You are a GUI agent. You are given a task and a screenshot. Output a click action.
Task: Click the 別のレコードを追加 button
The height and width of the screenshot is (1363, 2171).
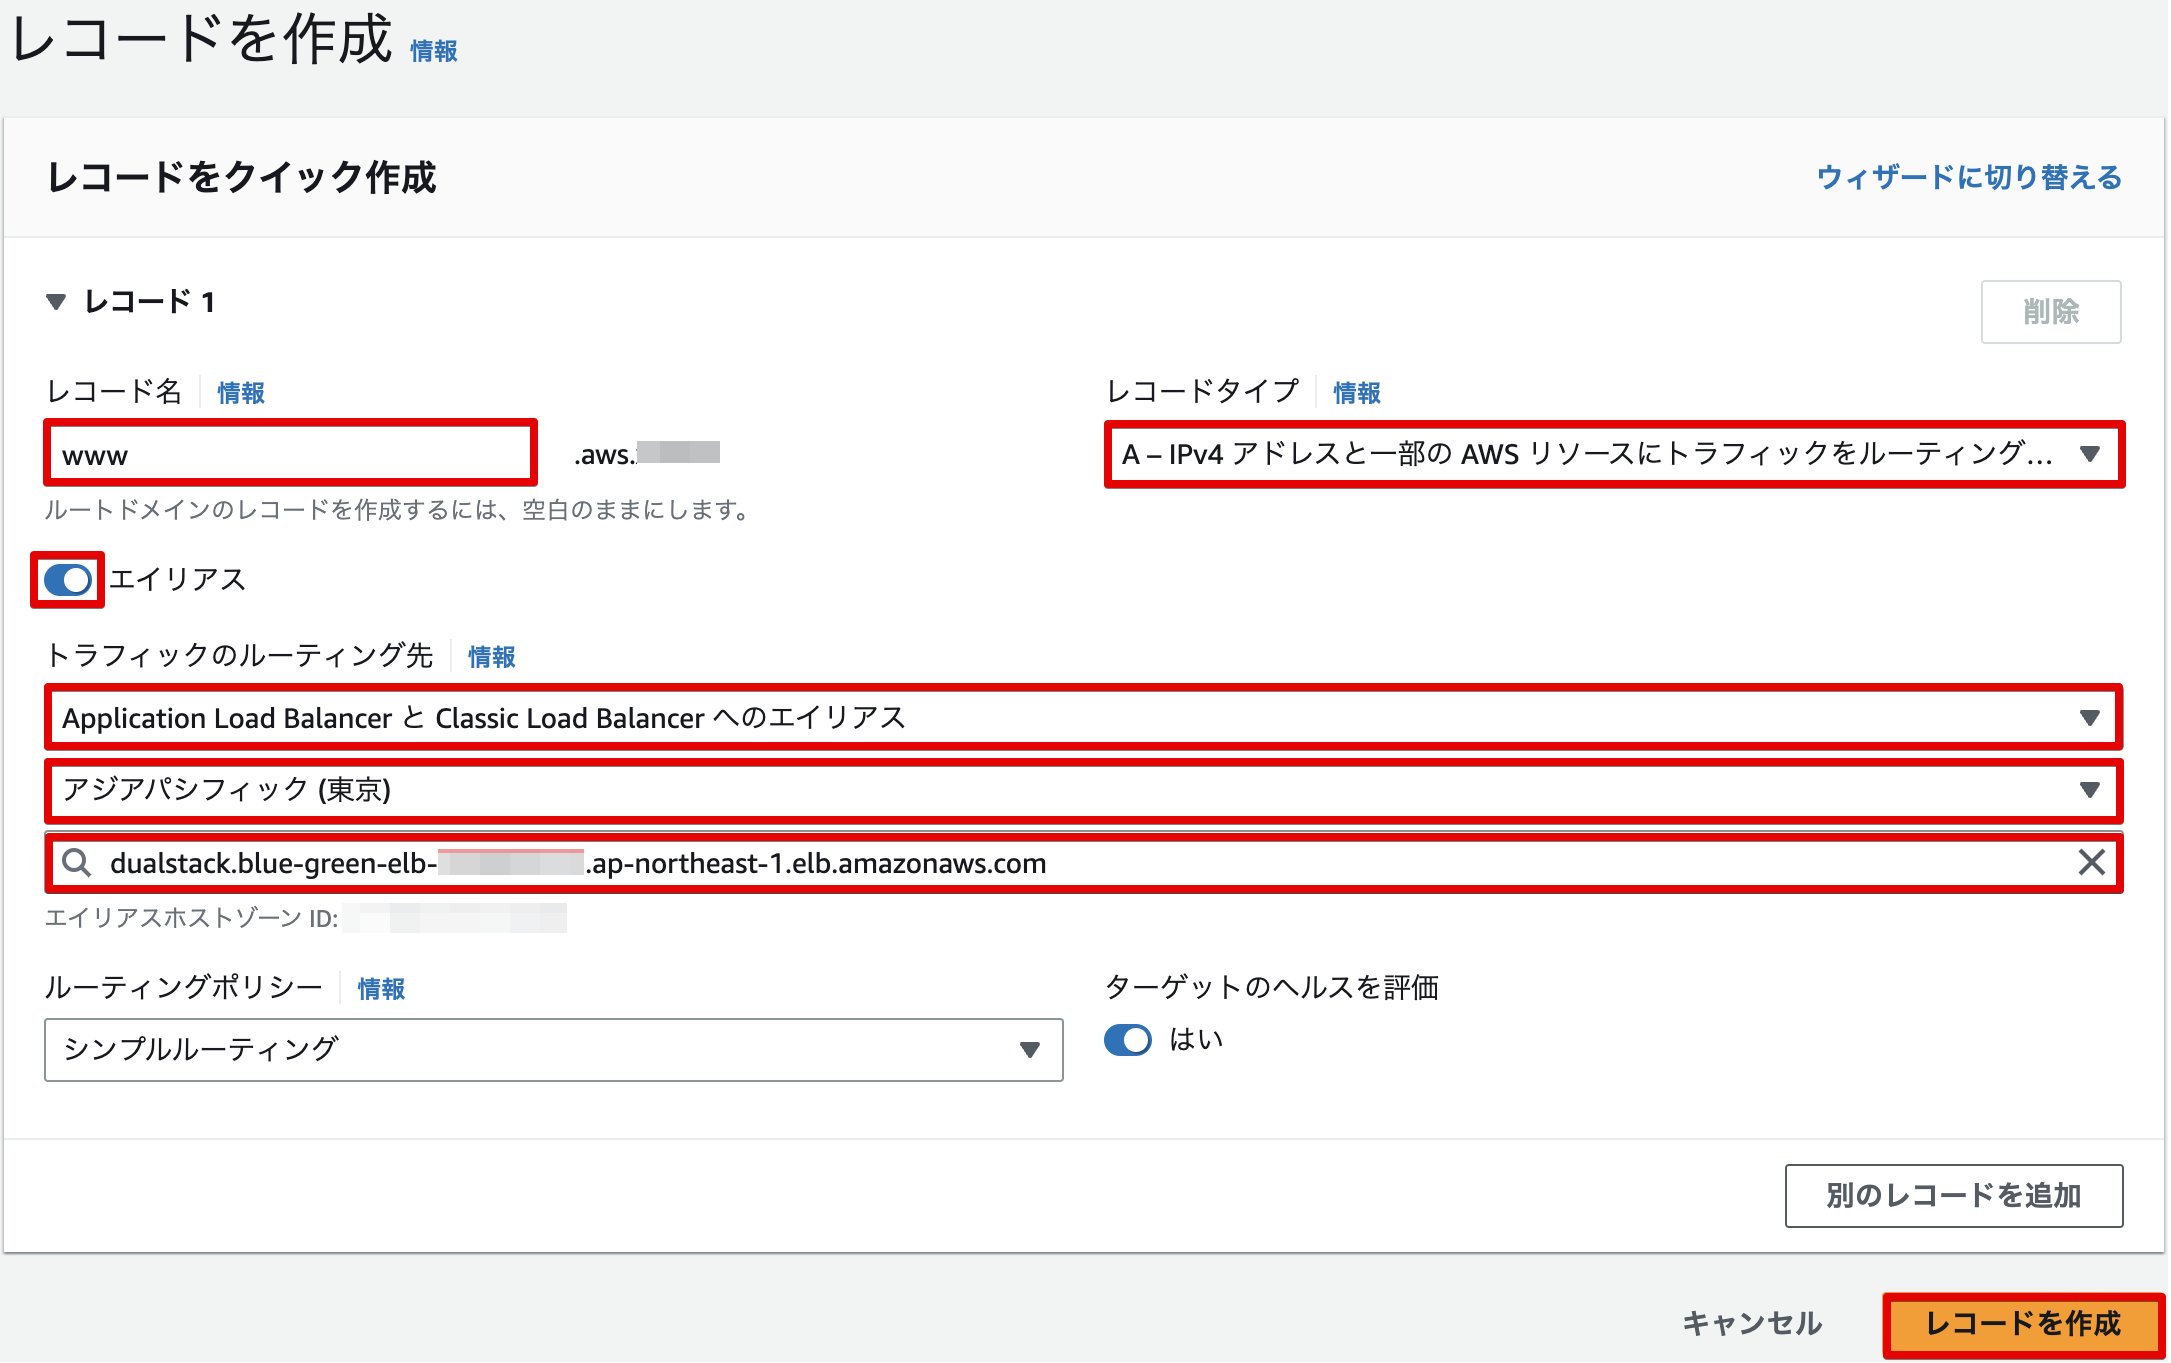[1954, 1194]
